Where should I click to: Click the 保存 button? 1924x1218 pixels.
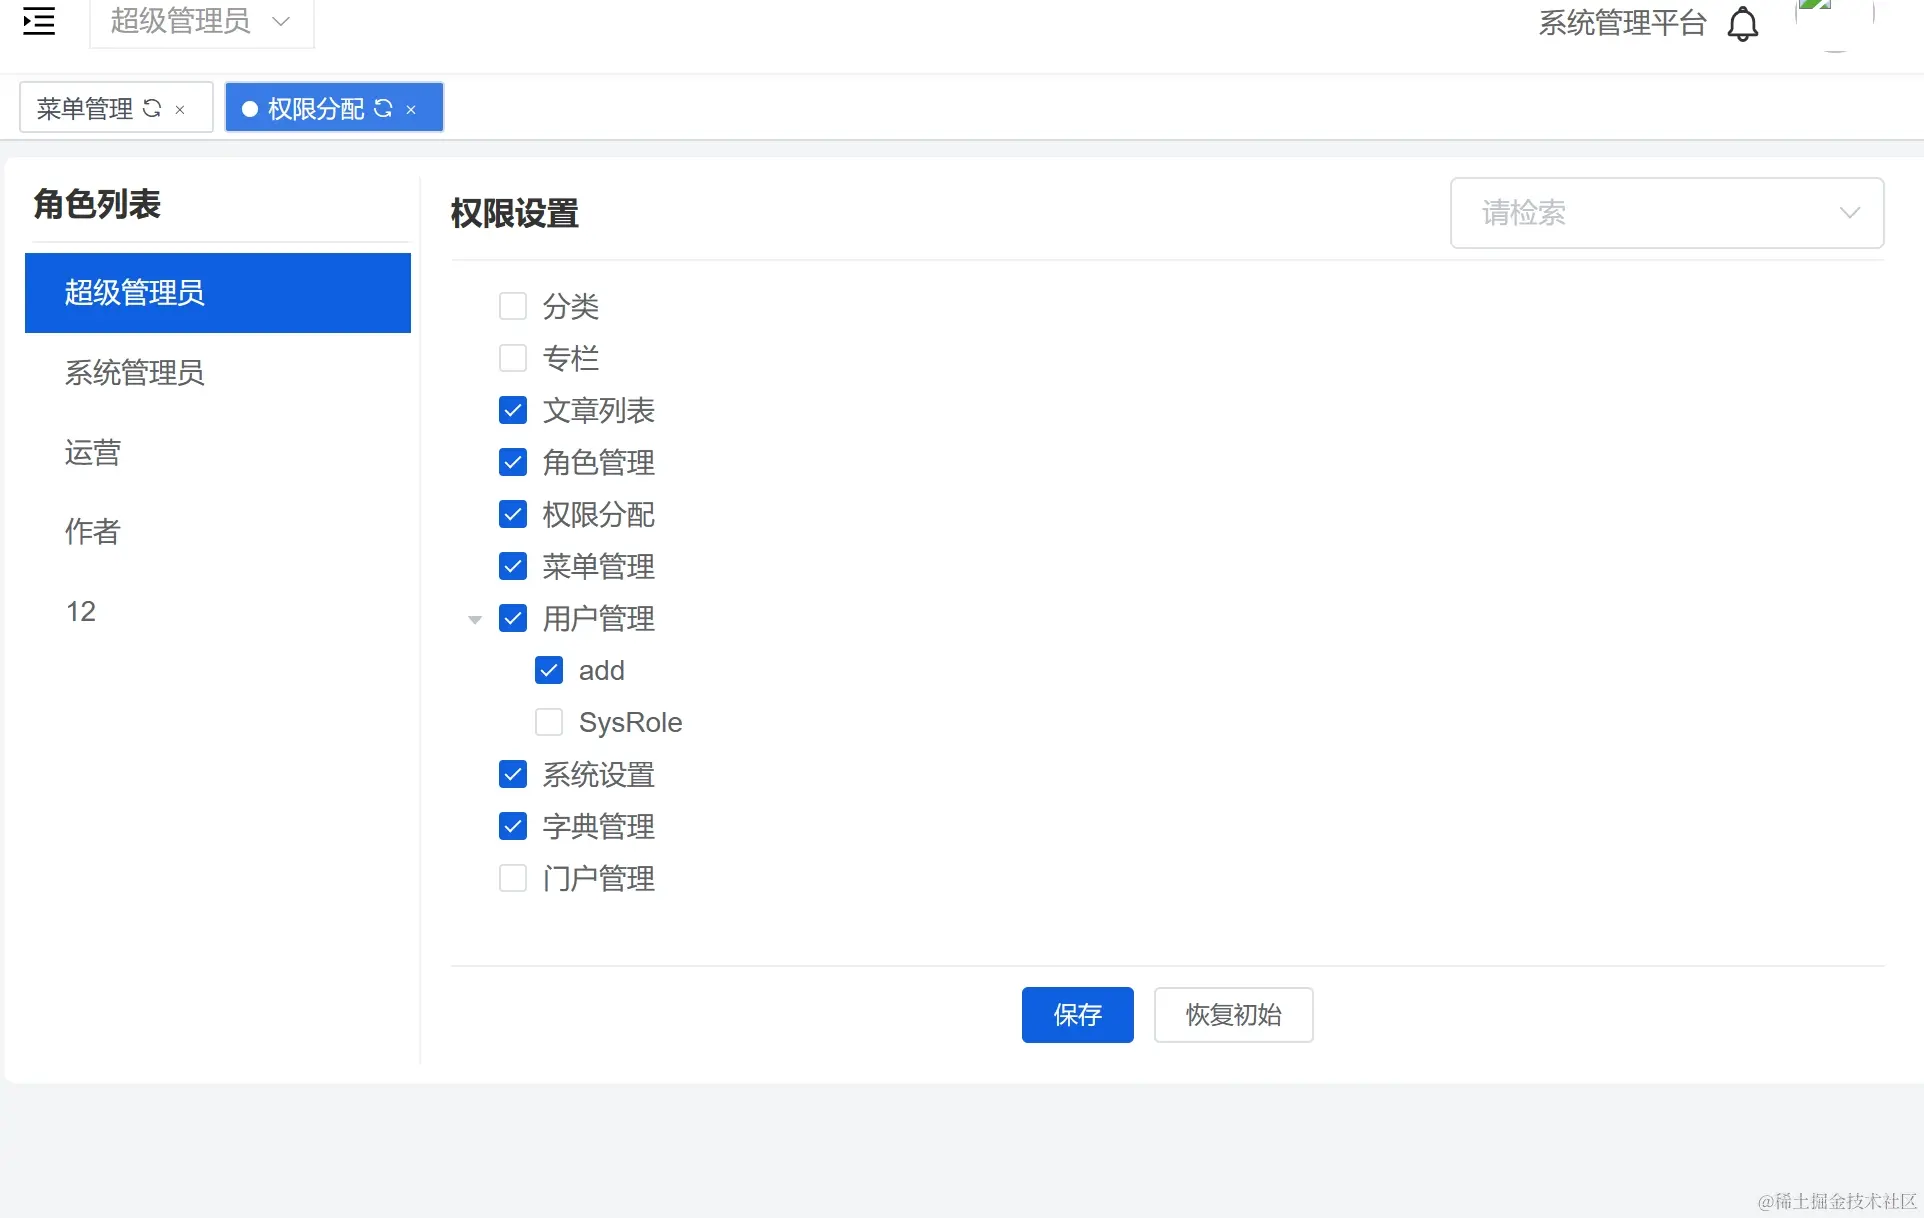(1077, 1015)
